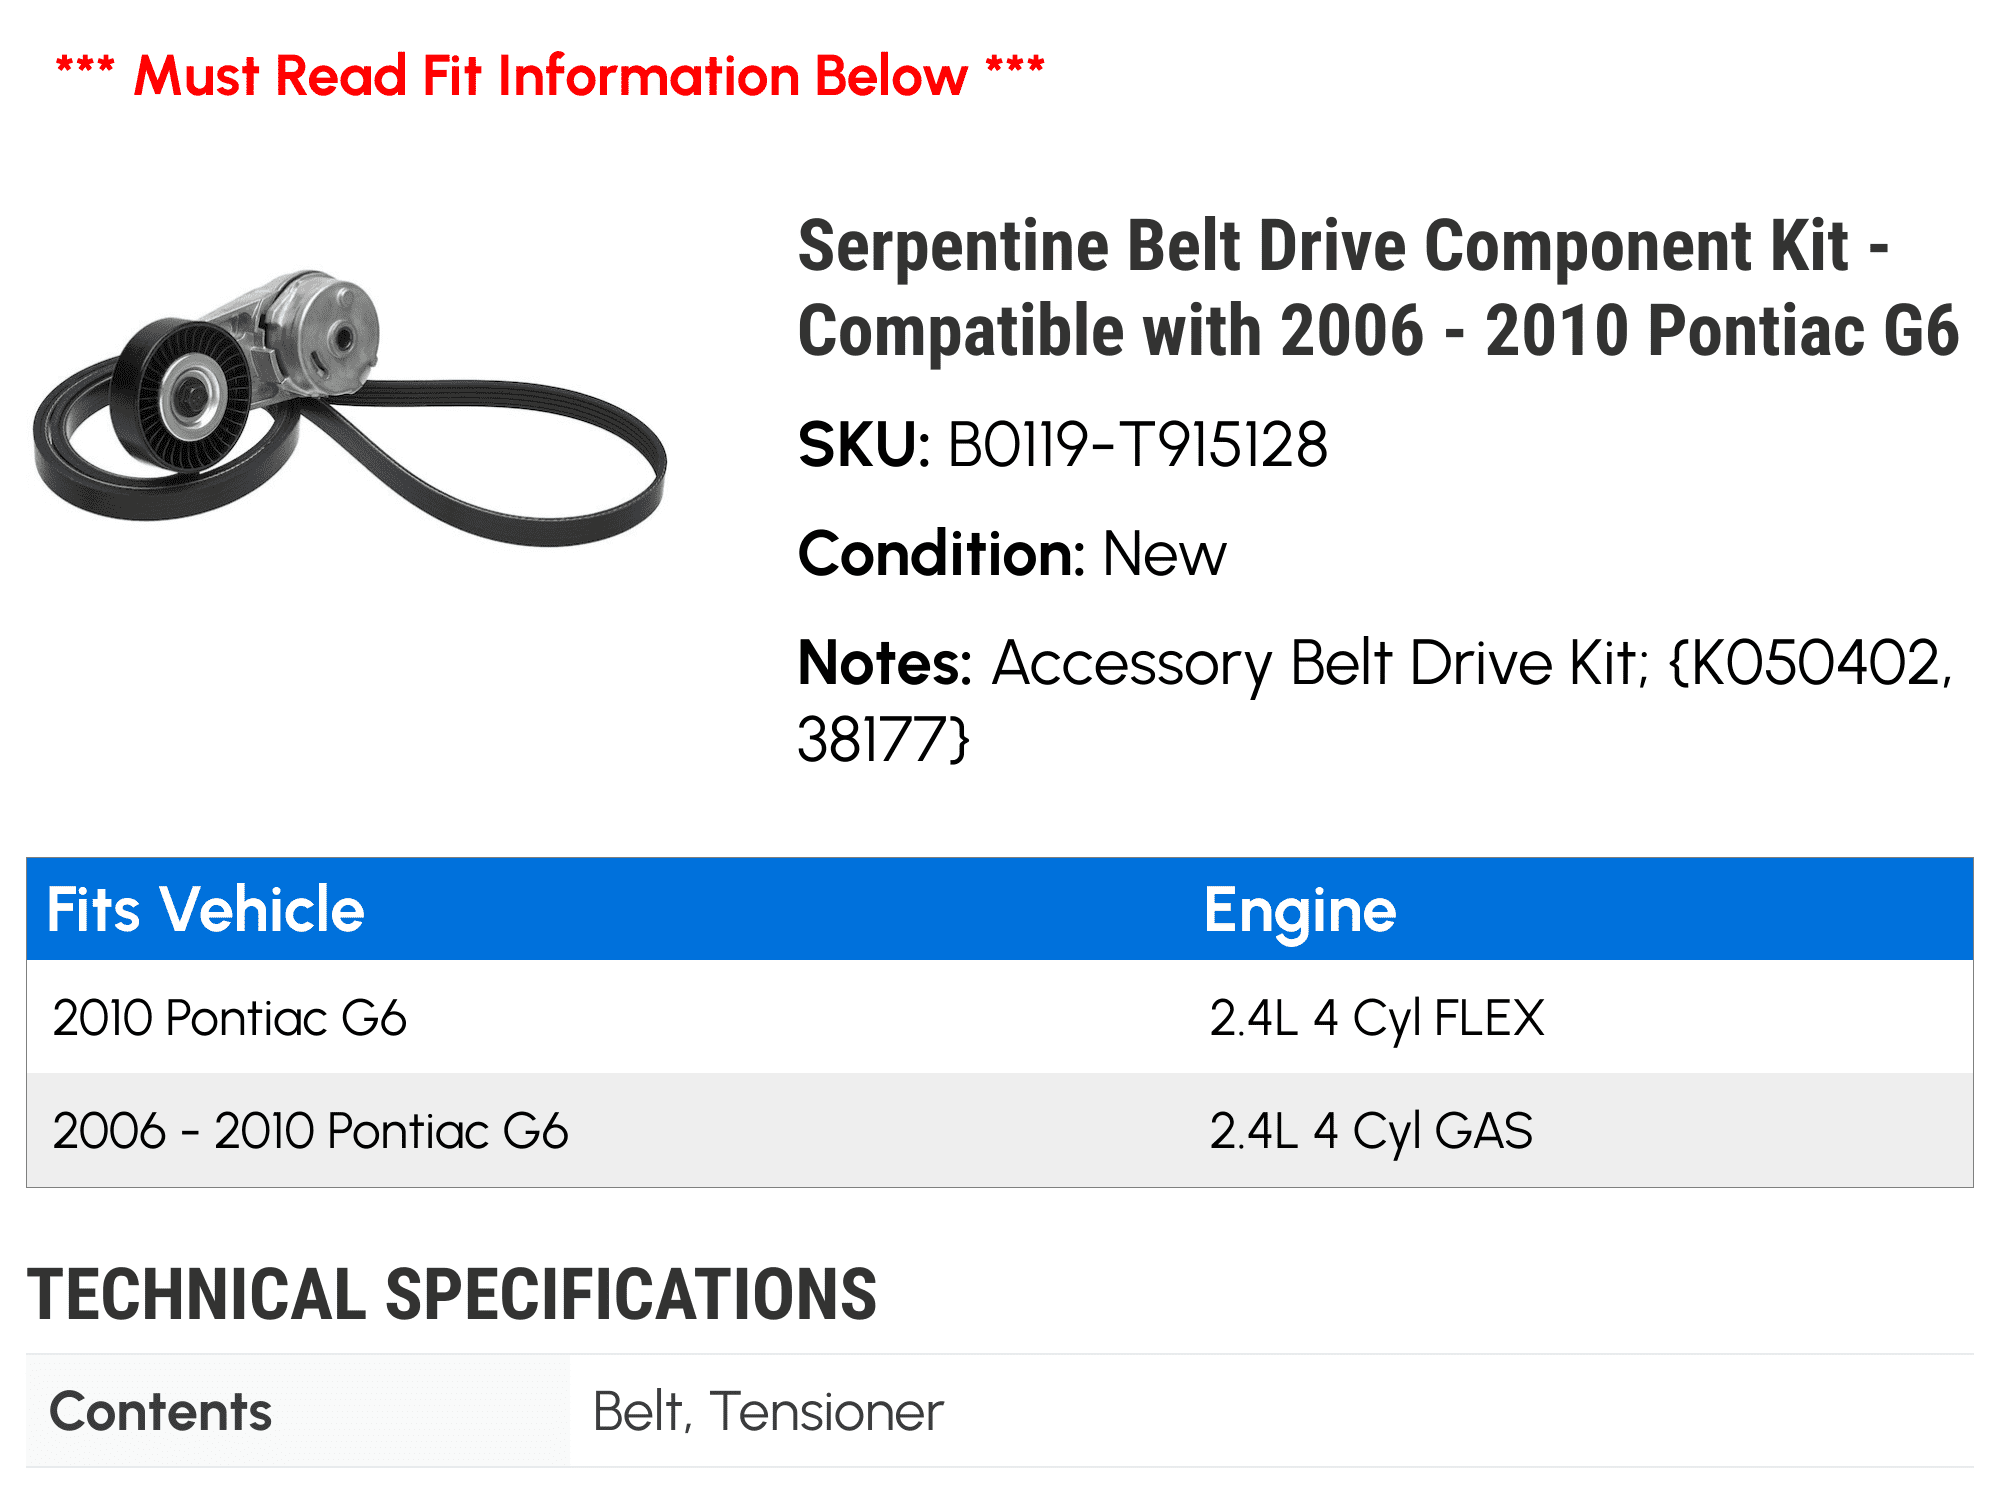Click the Belt, Tensioner contents value

pyautogui.click(x=768, y=1411)
